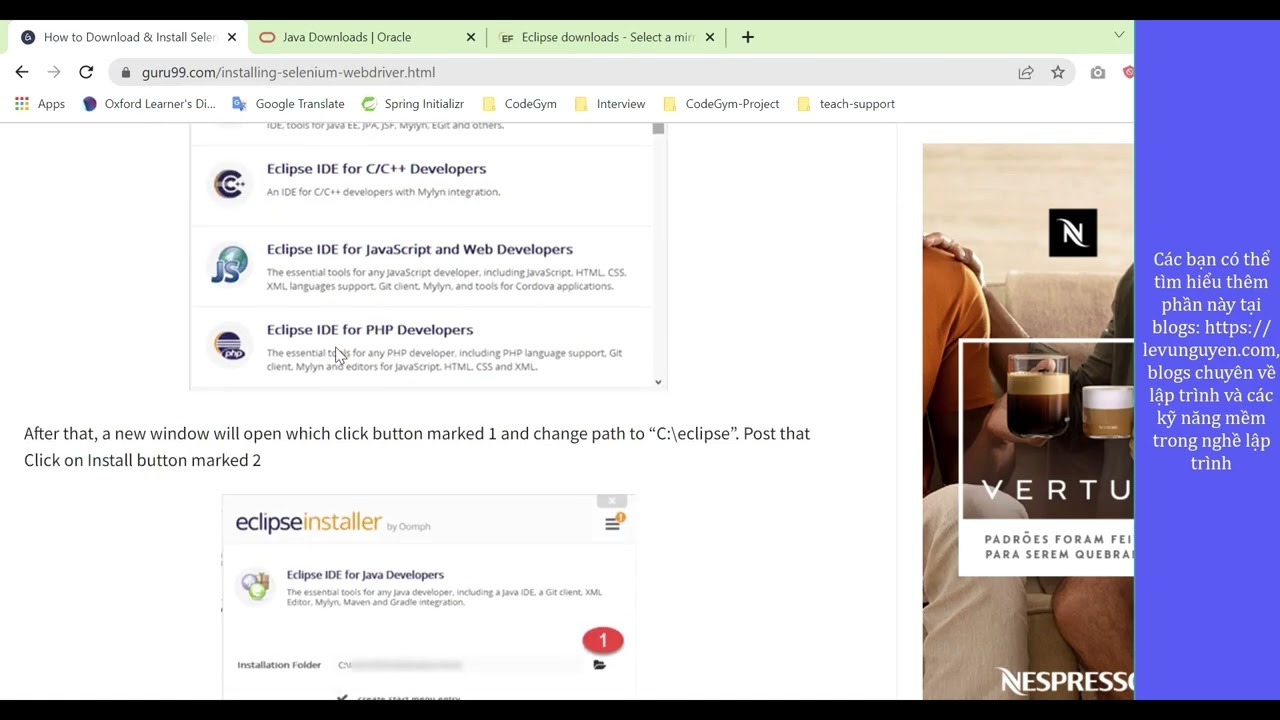Click Eclipse IDE for Java Developers title
The width and height of the screenshot is (1280, 720).
(365, 575)
